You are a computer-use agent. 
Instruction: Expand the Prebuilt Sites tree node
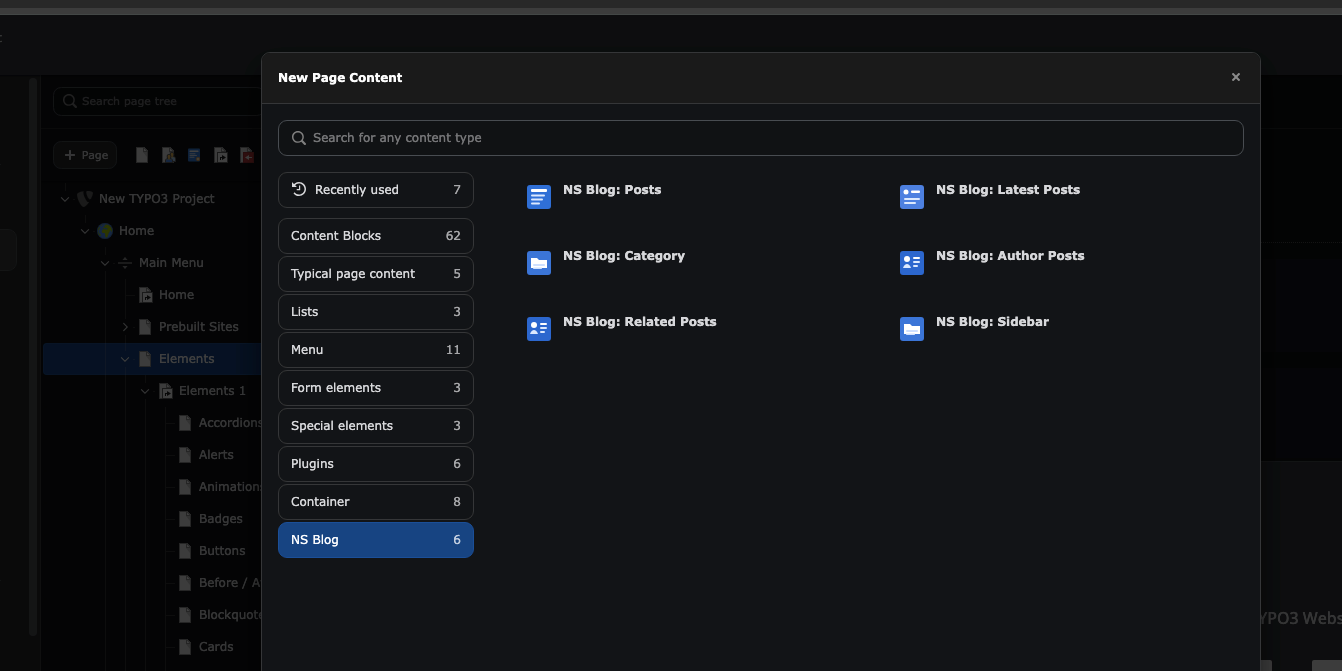[124, 326]
